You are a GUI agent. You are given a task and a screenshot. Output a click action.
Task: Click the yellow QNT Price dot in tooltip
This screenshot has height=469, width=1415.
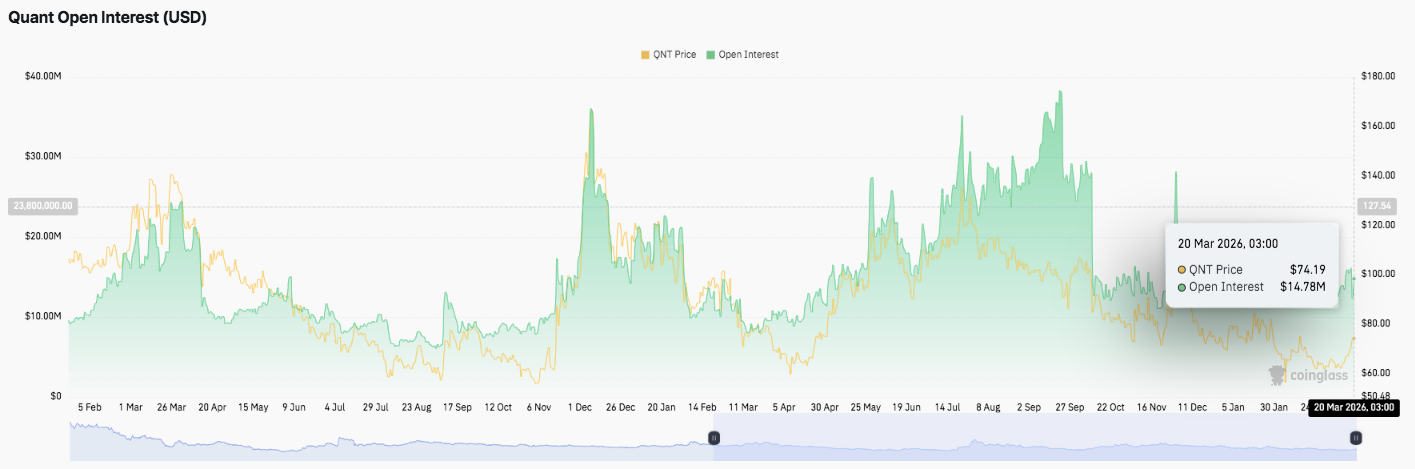pos(1183,270)
